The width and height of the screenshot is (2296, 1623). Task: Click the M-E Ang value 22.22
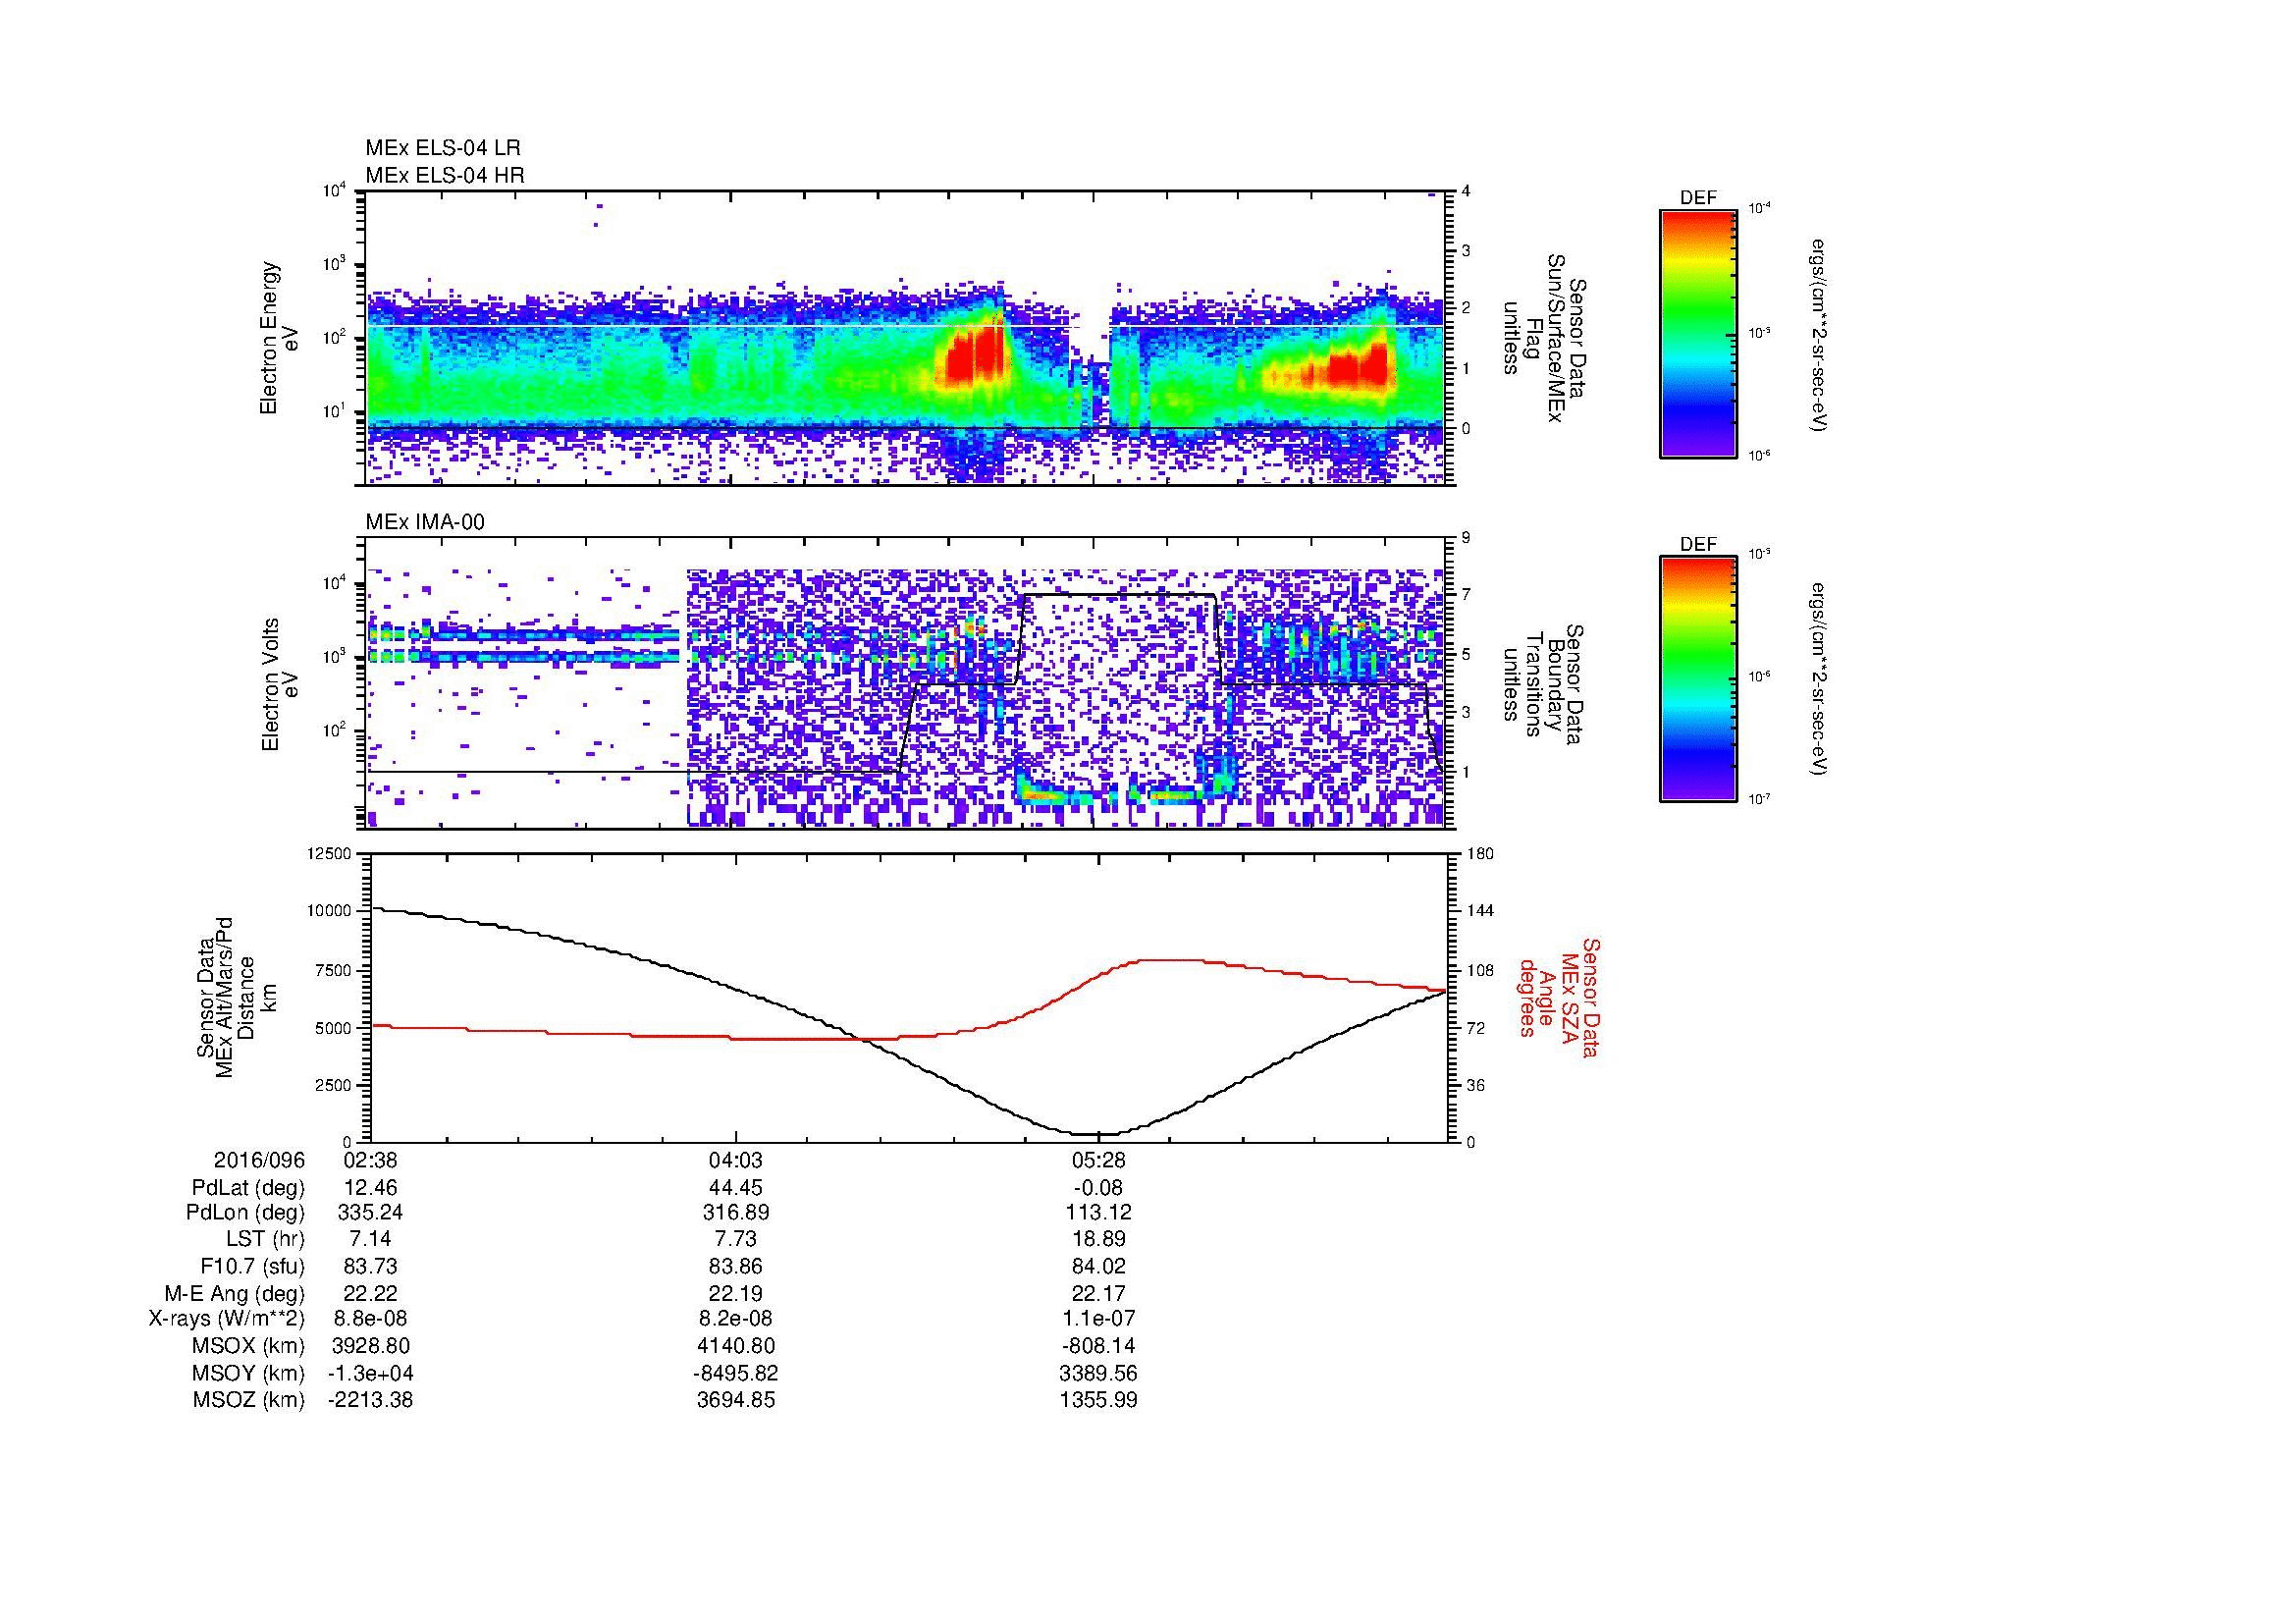click(x=370, y=1293)
